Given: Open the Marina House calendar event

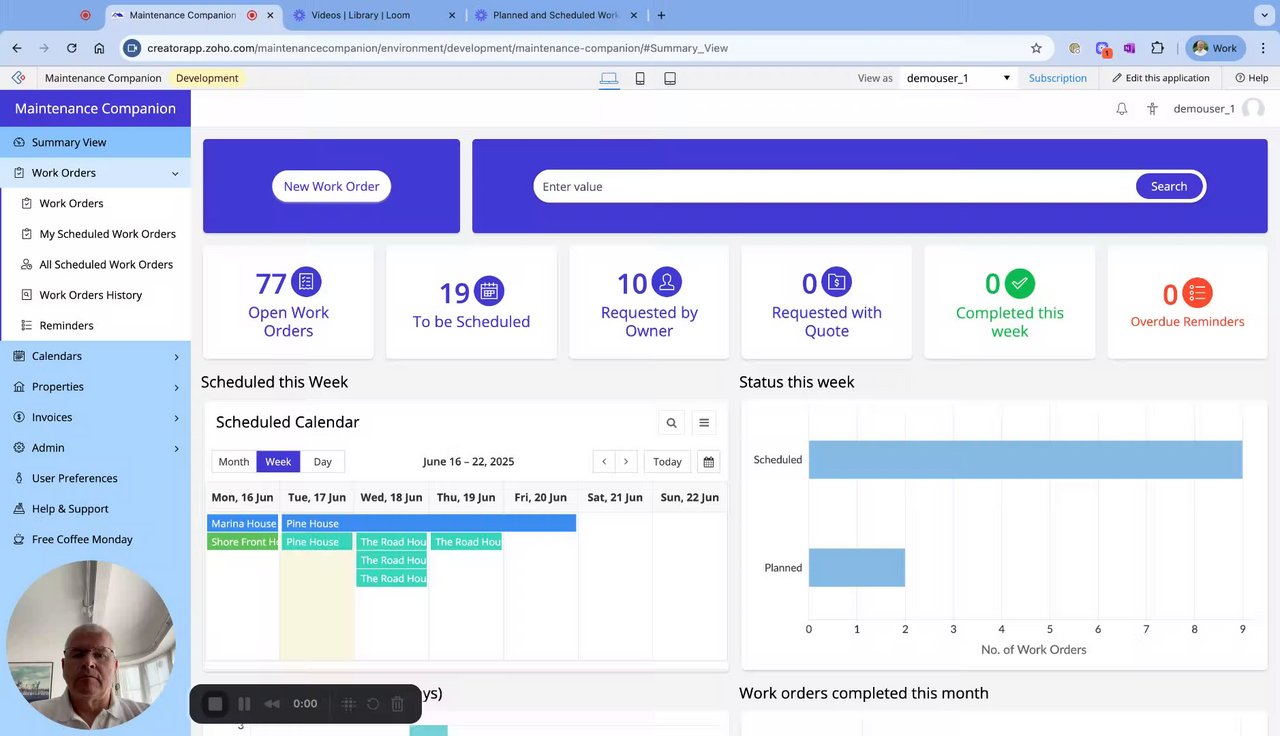Looking at the screenshot, I should pyautogui.click(x=243, y=524).
